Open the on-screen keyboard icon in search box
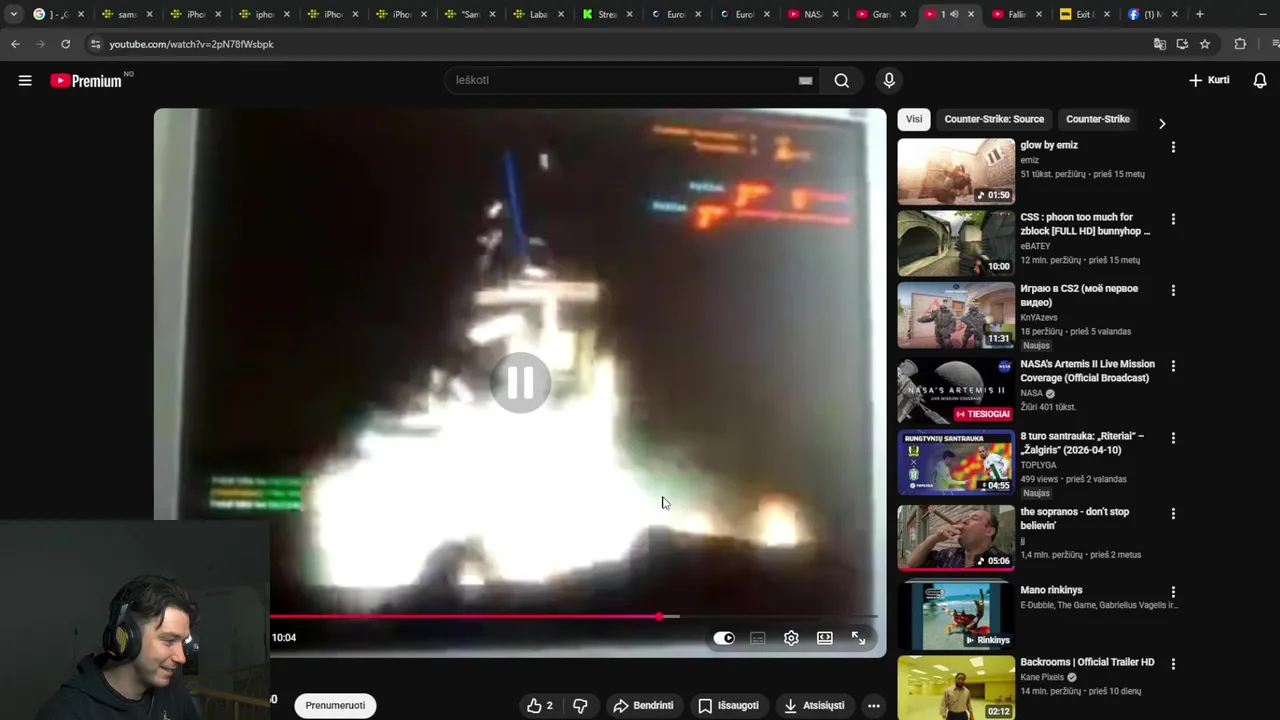Viewport: 1280px width, 720px height. click(x=805, y=81)
